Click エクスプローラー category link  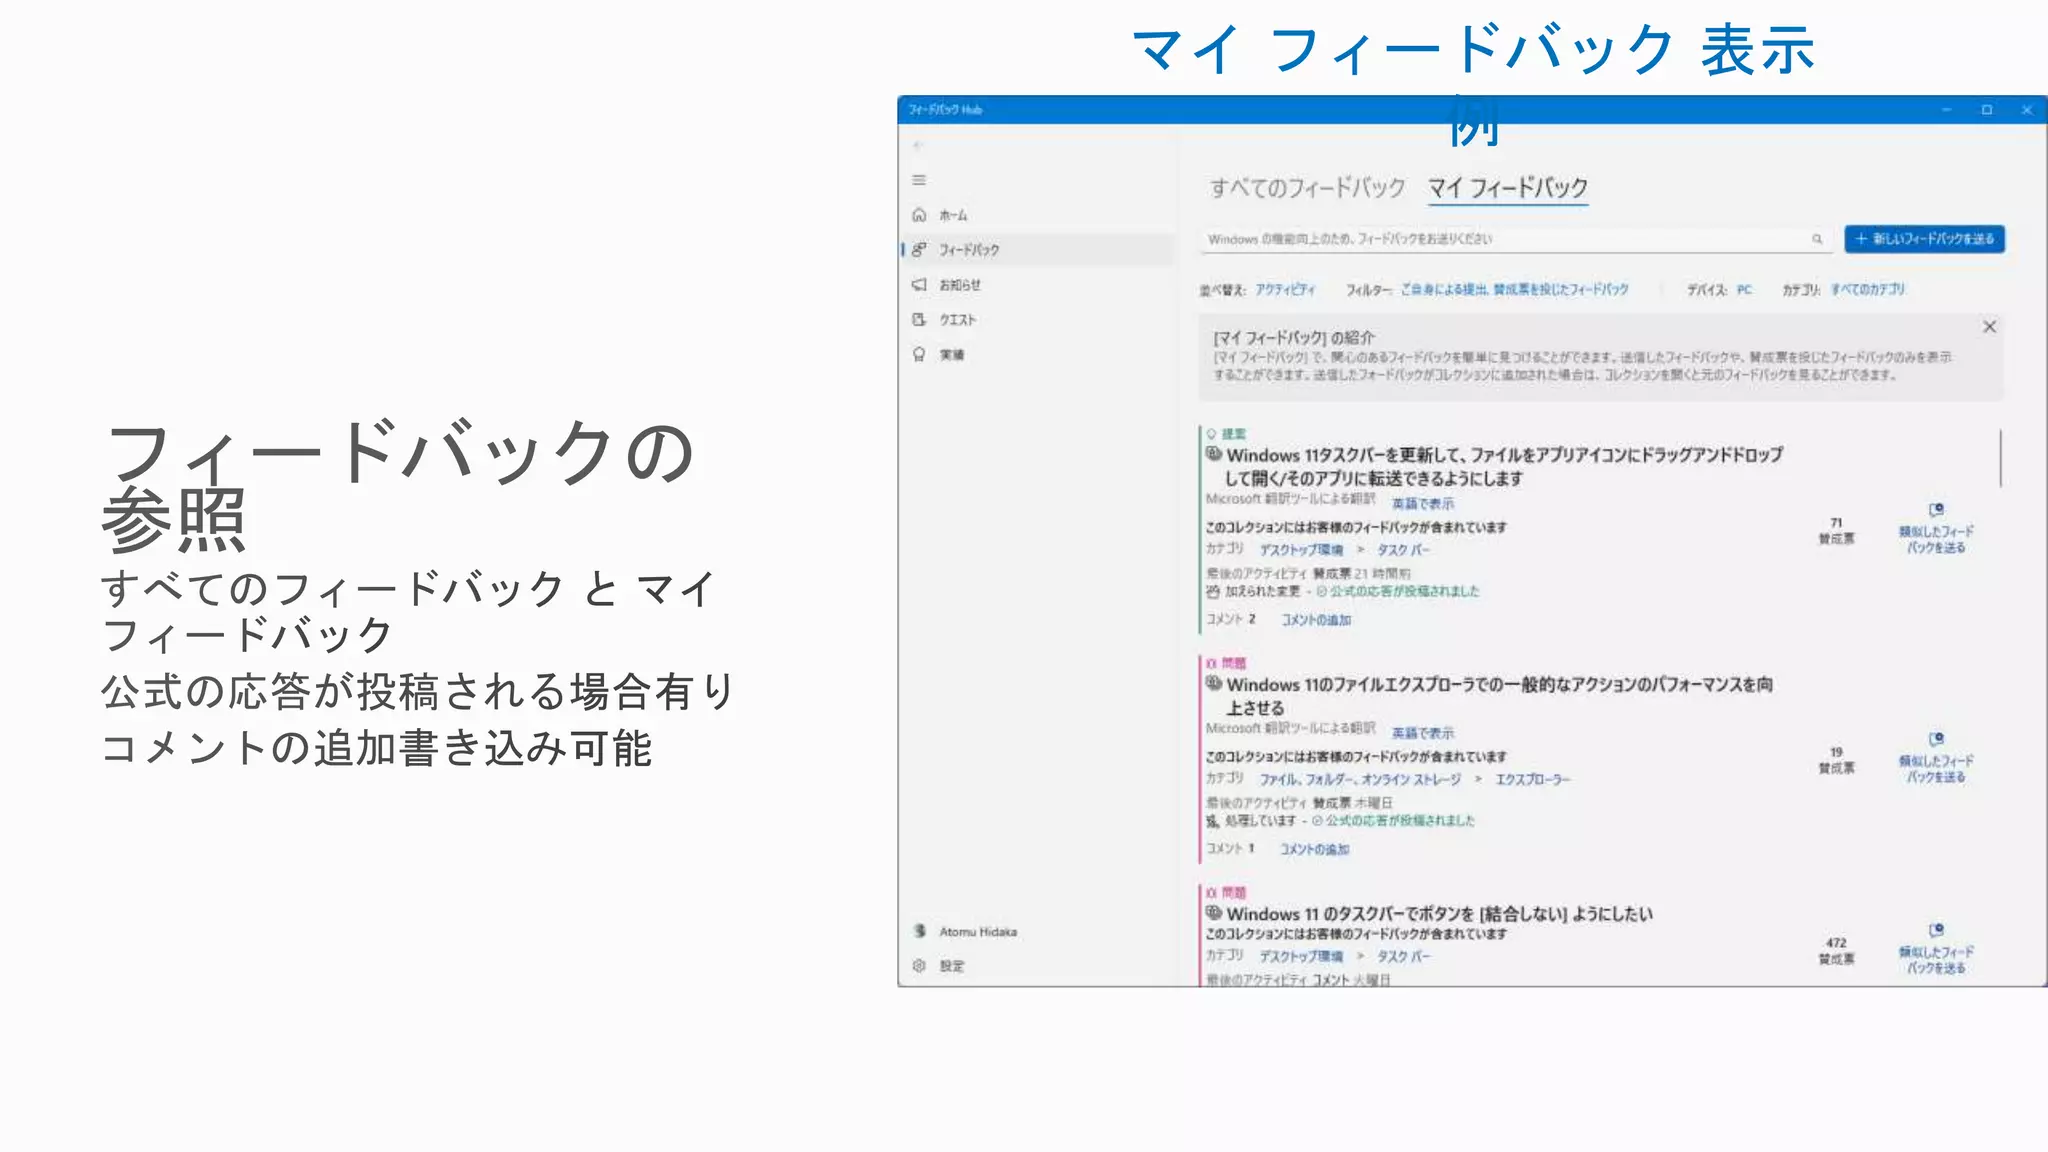[x=1533, y=779]
